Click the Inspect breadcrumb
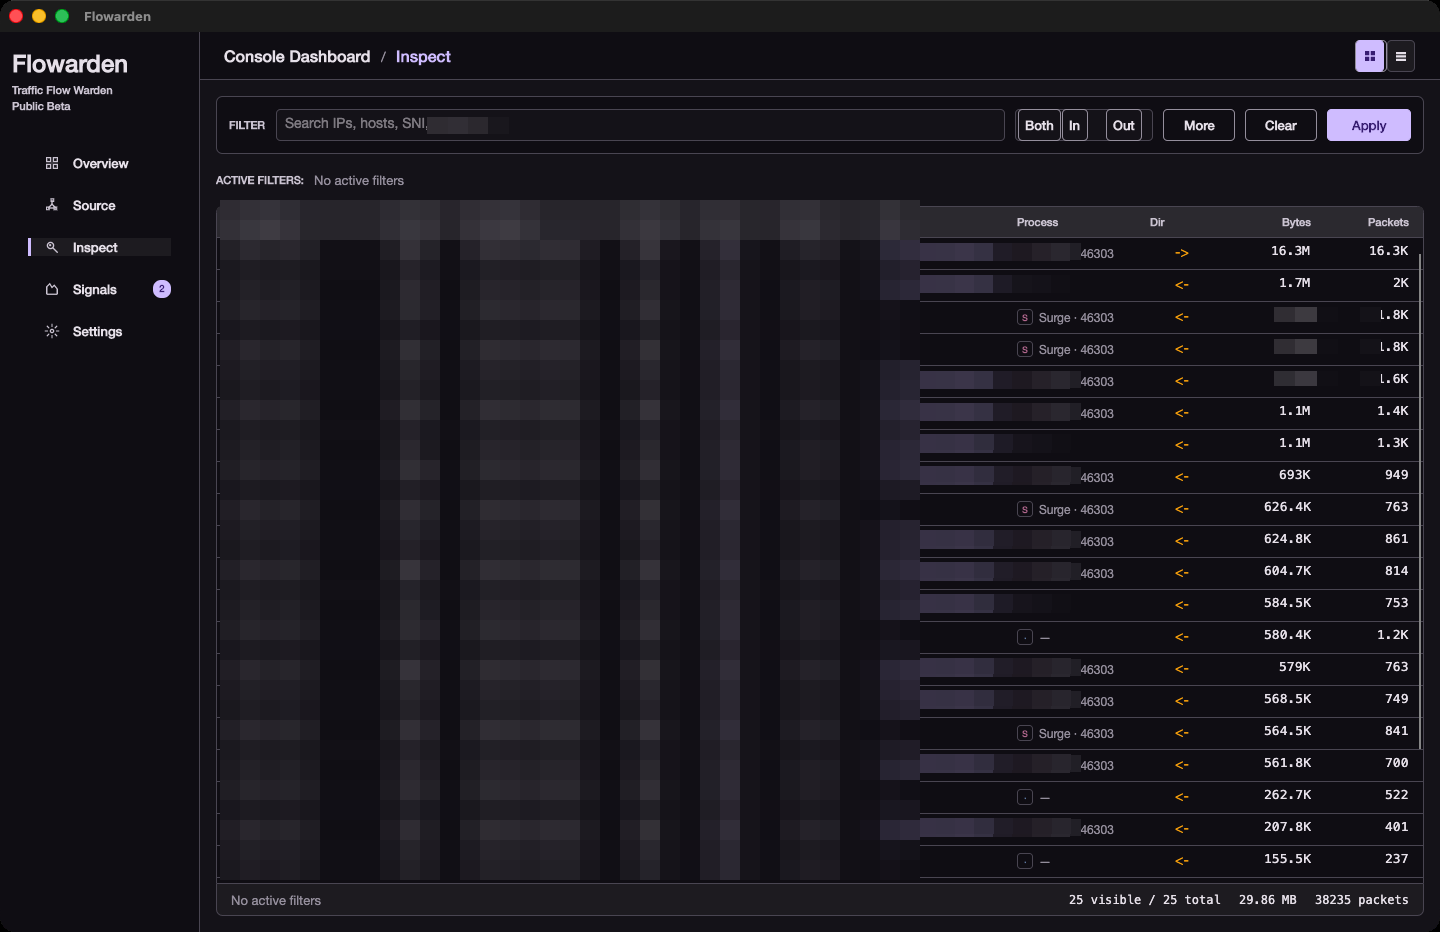 (423, 57)
